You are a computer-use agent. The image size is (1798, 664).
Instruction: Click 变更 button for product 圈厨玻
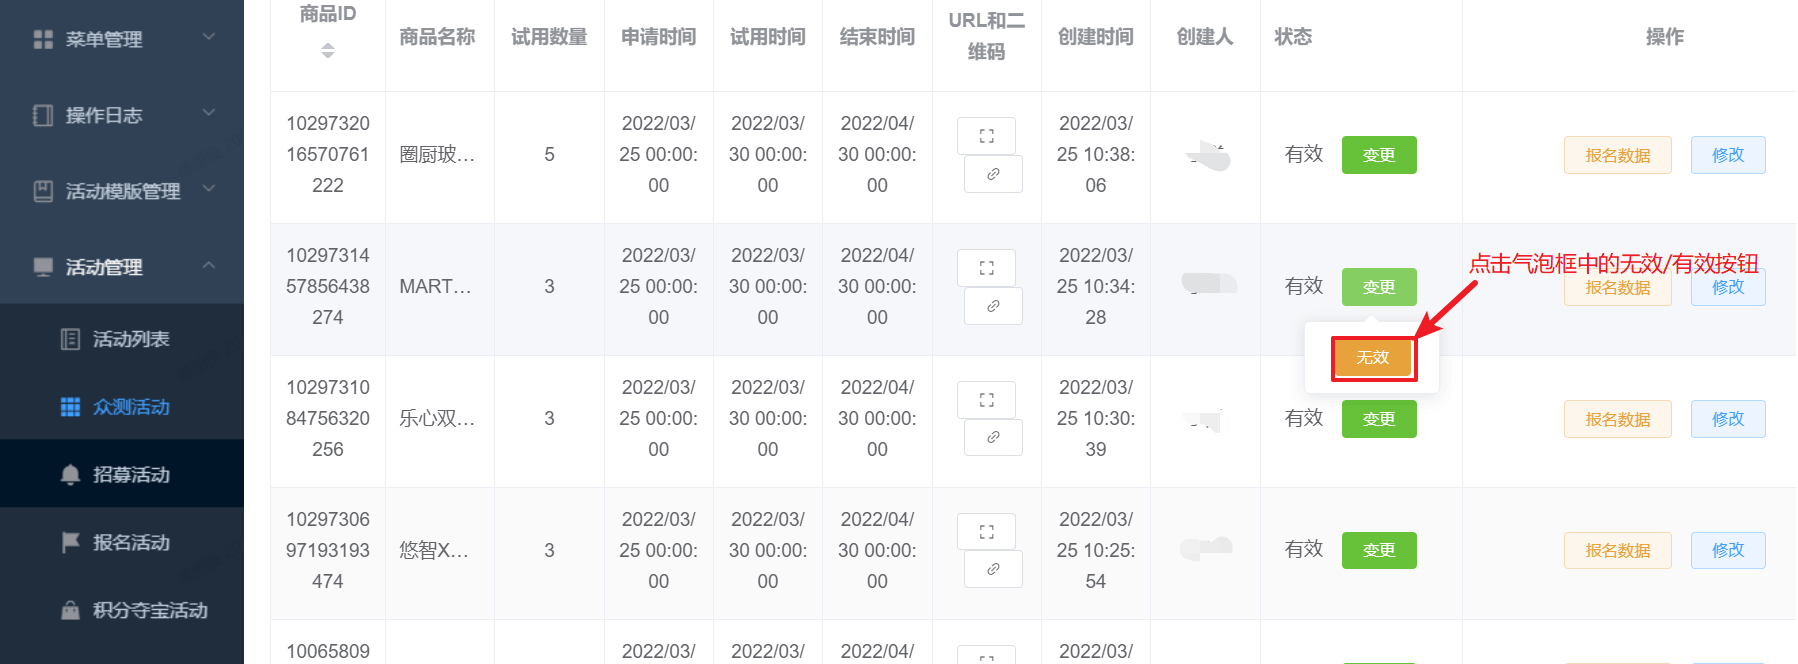[1379, 155]
